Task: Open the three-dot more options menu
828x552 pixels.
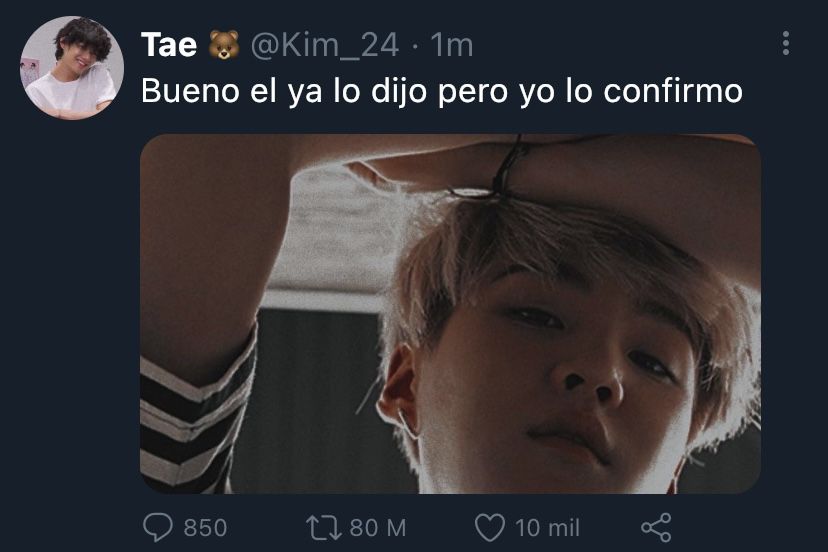Action: click(x=786, y=43)
